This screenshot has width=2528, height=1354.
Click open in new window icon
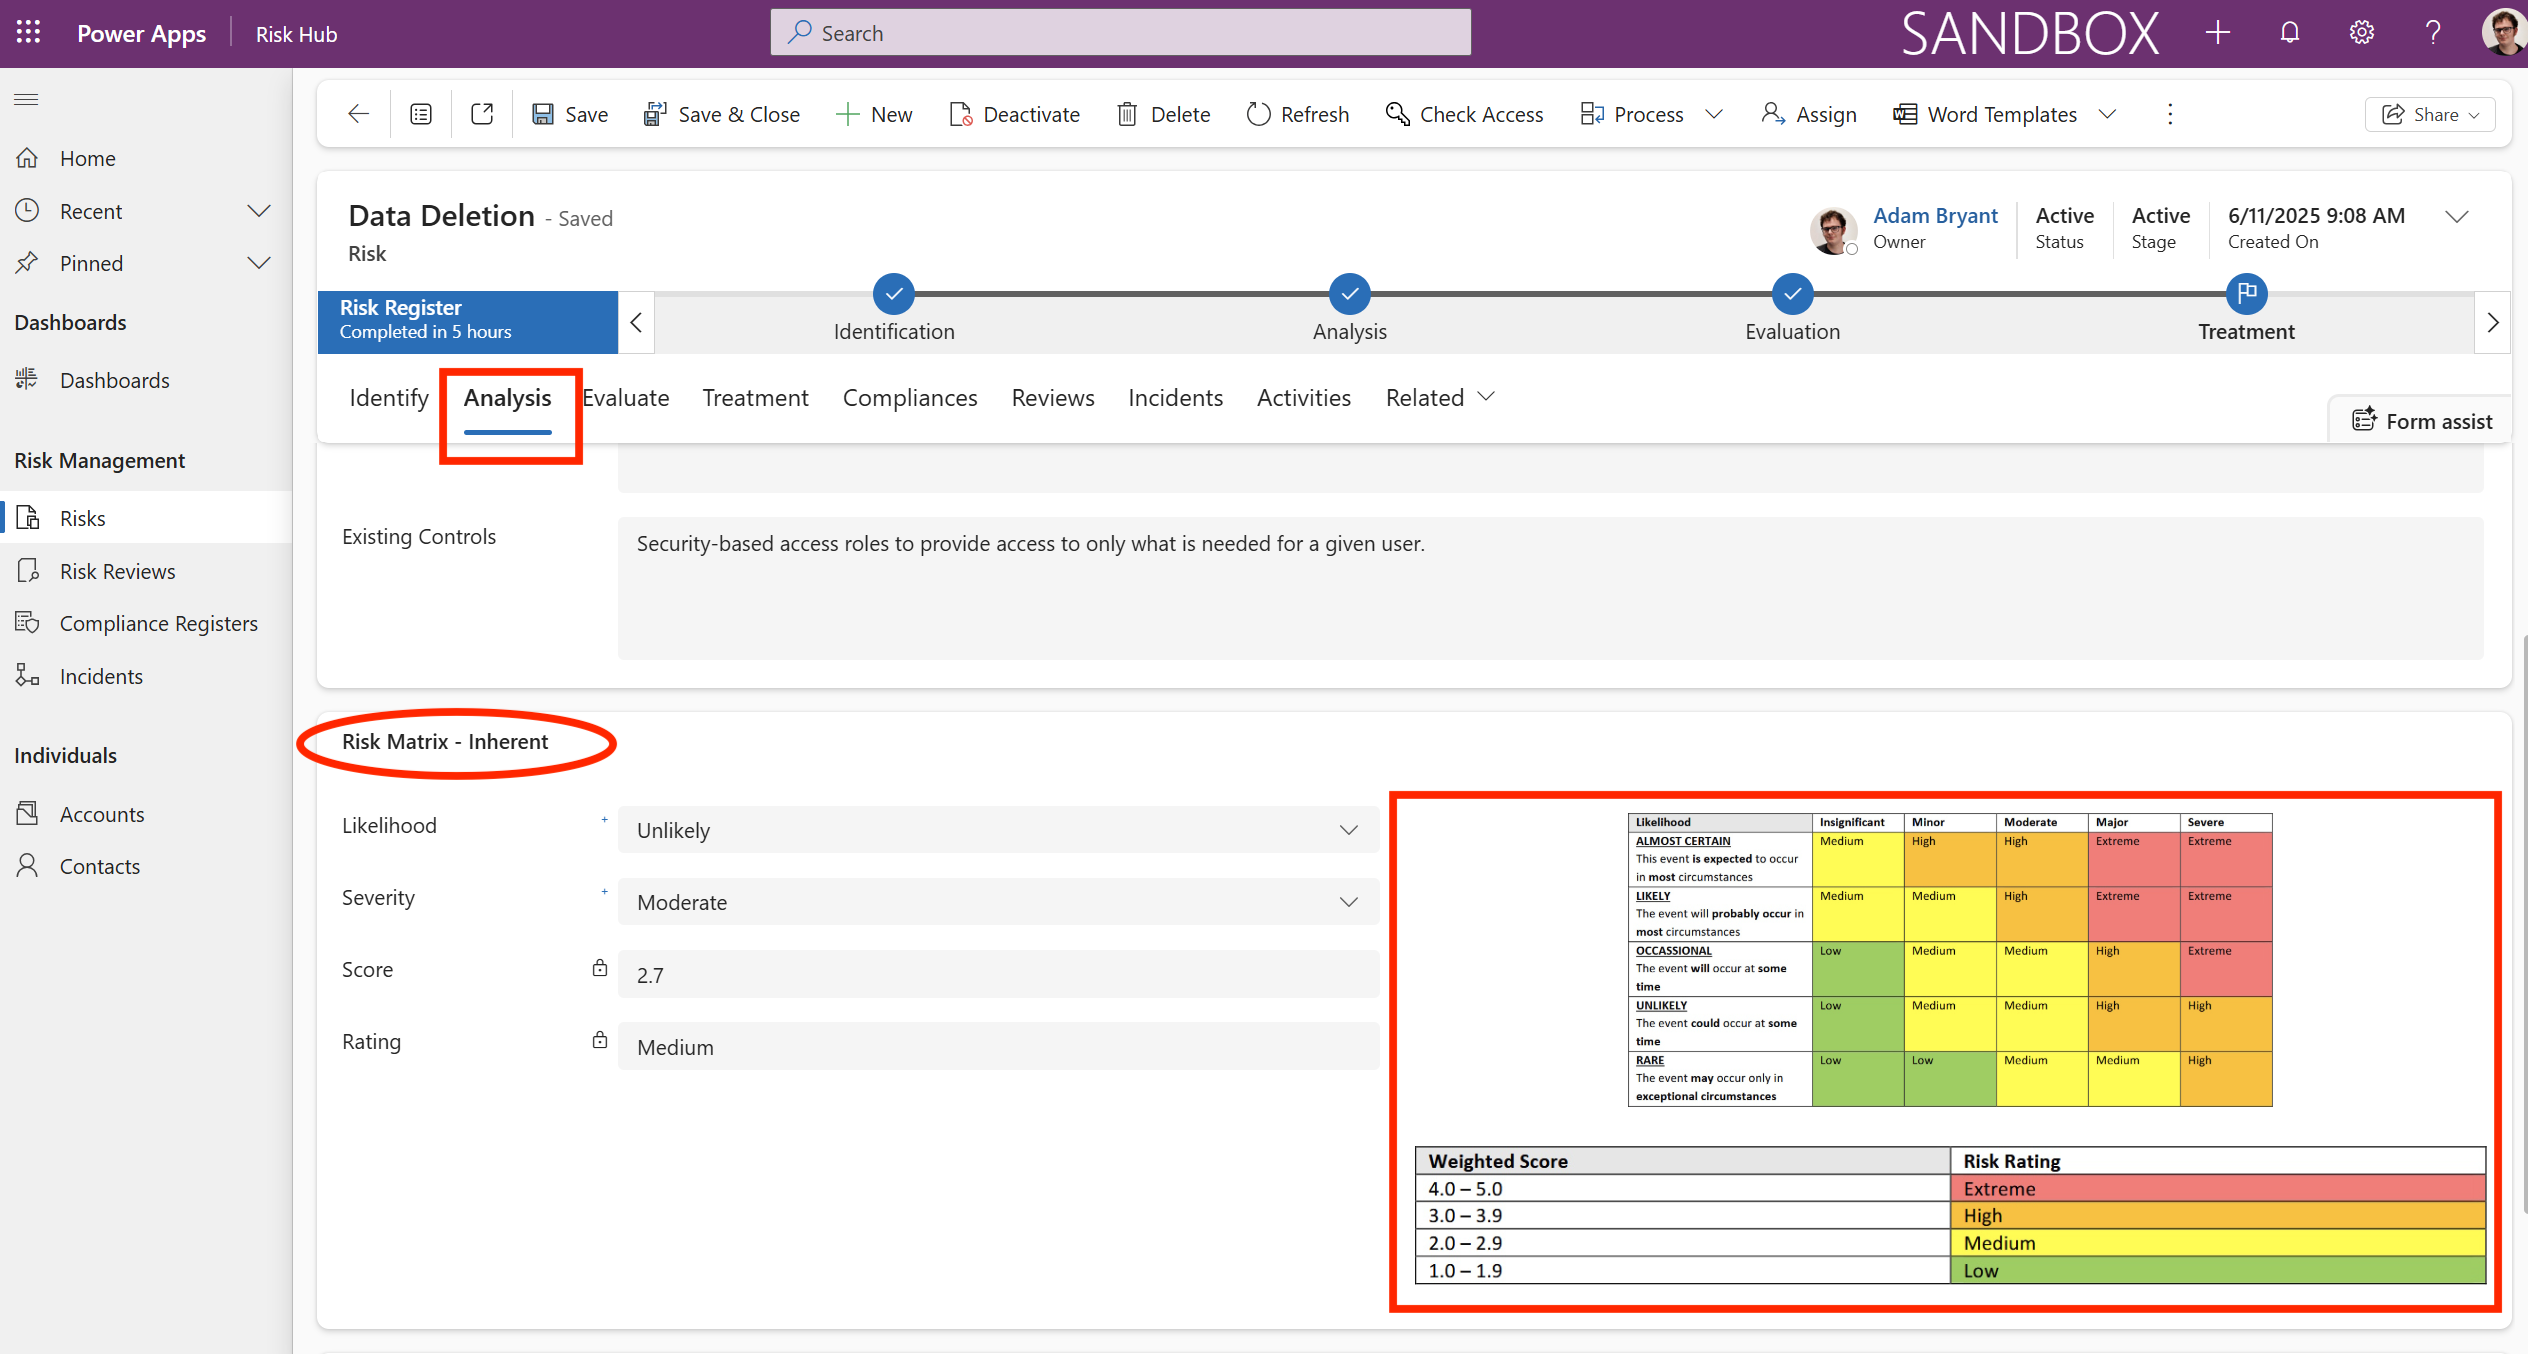pyautogui.click(x=482, y=114)
